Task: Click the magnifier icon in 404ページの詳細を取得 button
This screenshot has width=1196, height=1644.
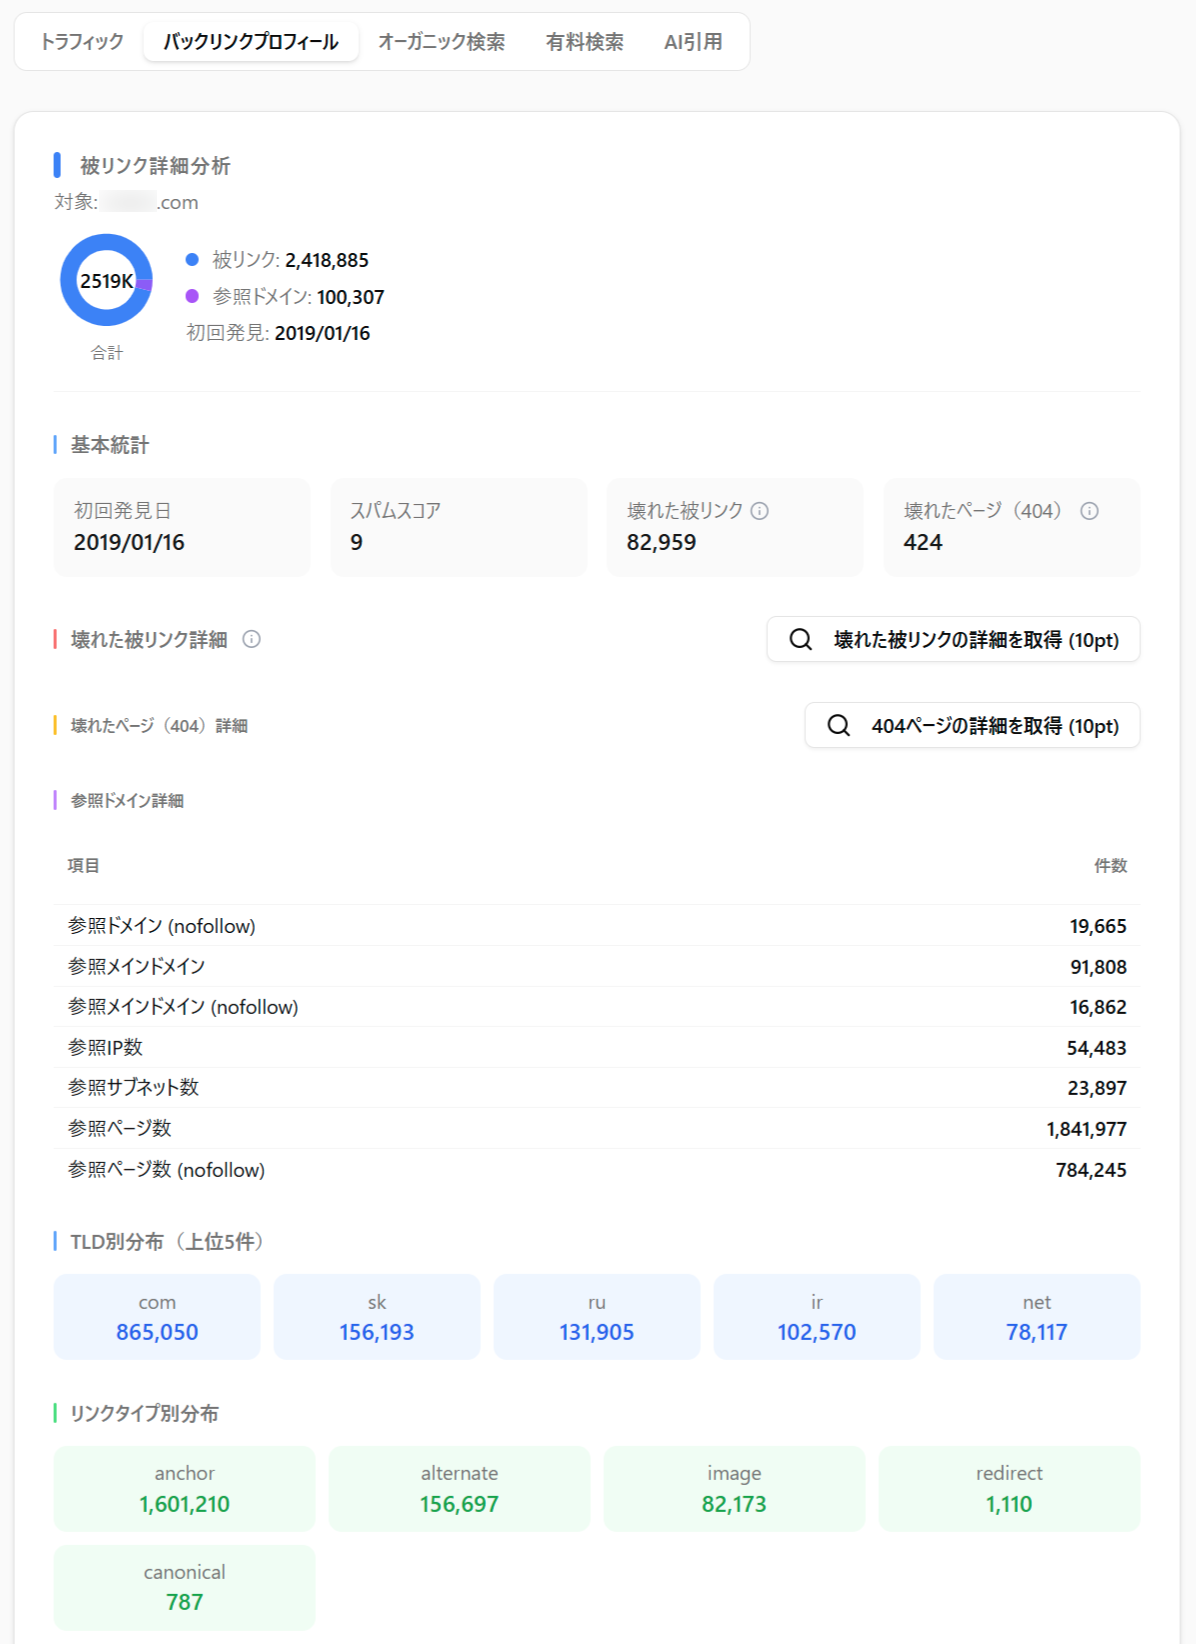Action: pyautogui.click(x=839, y=725)
